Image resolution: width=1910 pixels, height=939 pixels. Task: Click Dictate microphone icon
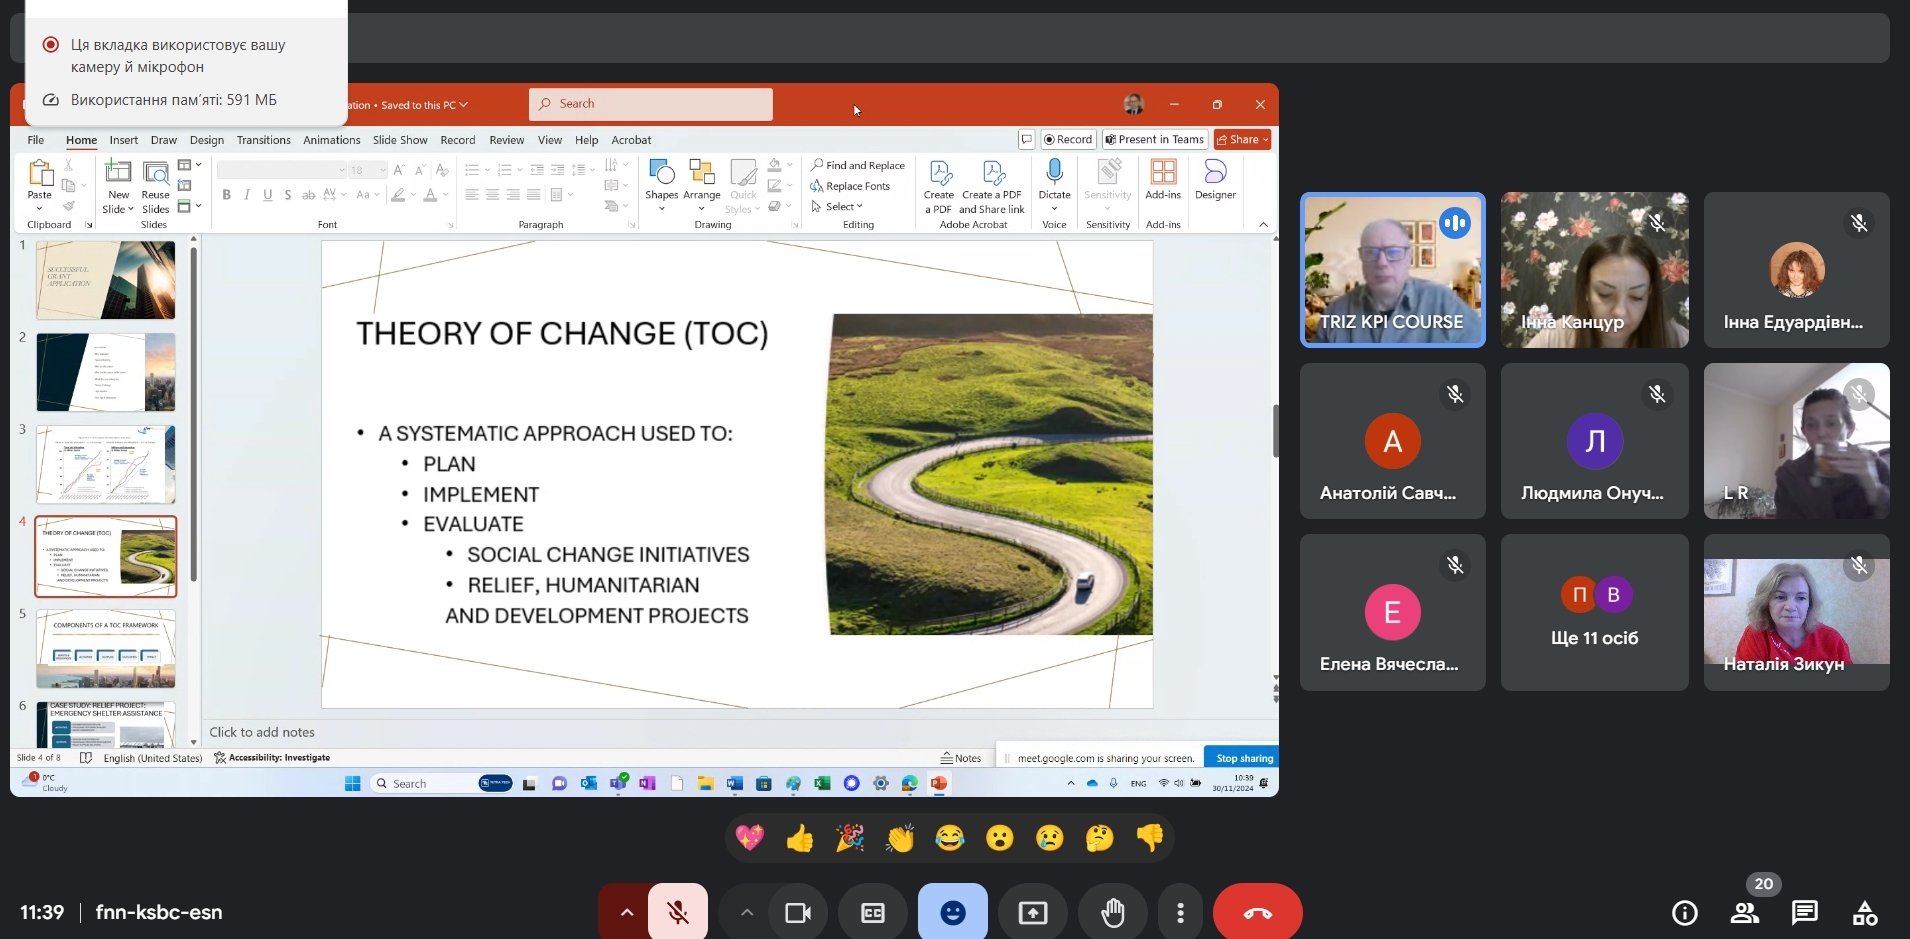point(1054,173)
